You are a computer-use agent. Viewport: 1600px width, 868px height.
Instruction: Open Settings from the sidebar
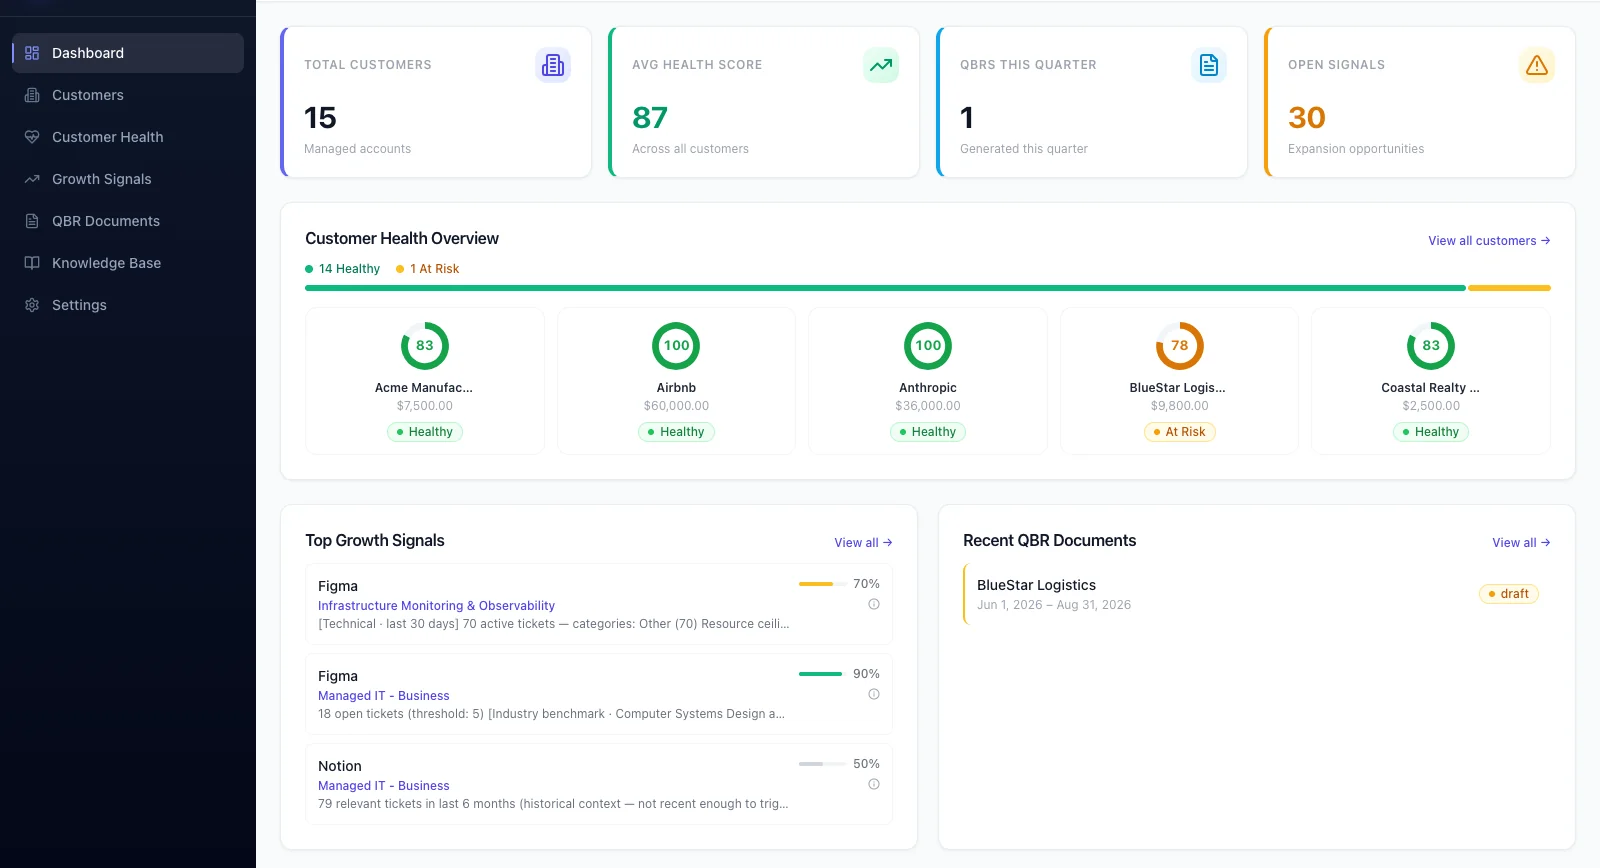coord(128,305)
